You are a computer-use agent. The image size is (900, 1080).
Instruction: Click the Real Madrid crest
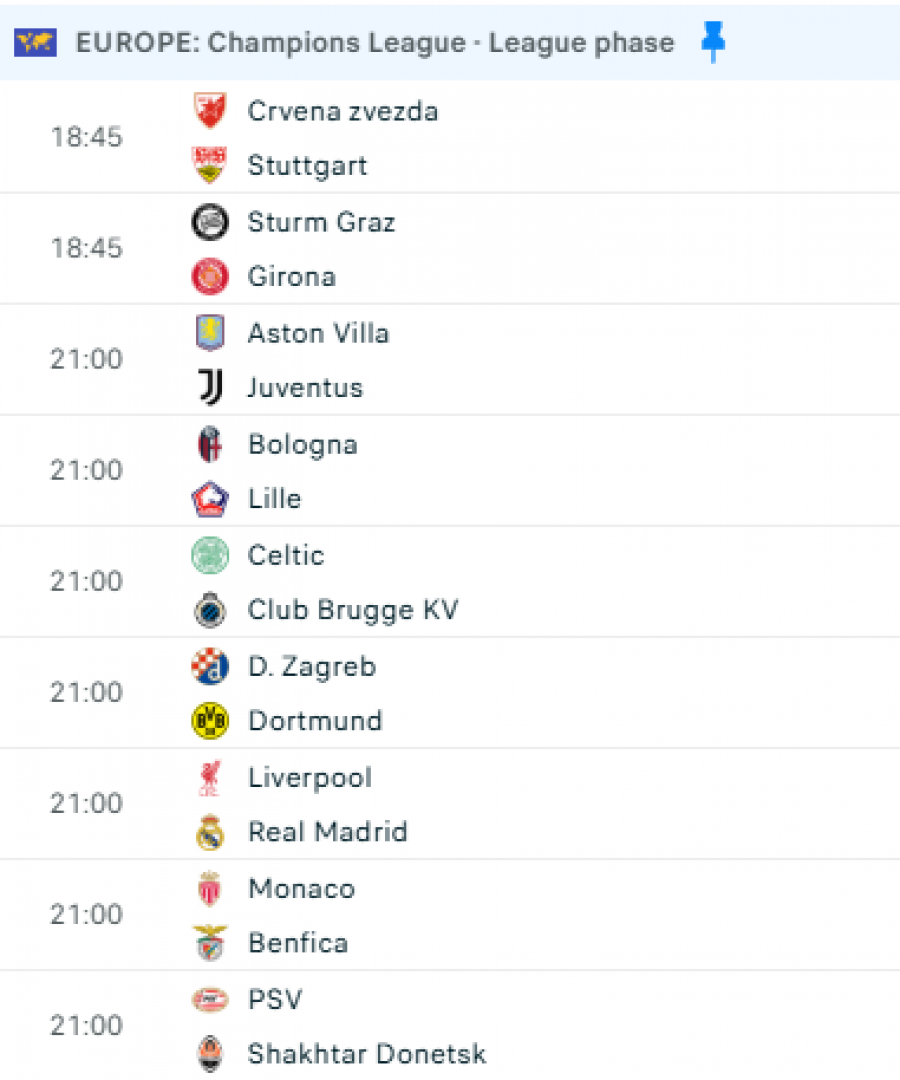click(210, 832)
